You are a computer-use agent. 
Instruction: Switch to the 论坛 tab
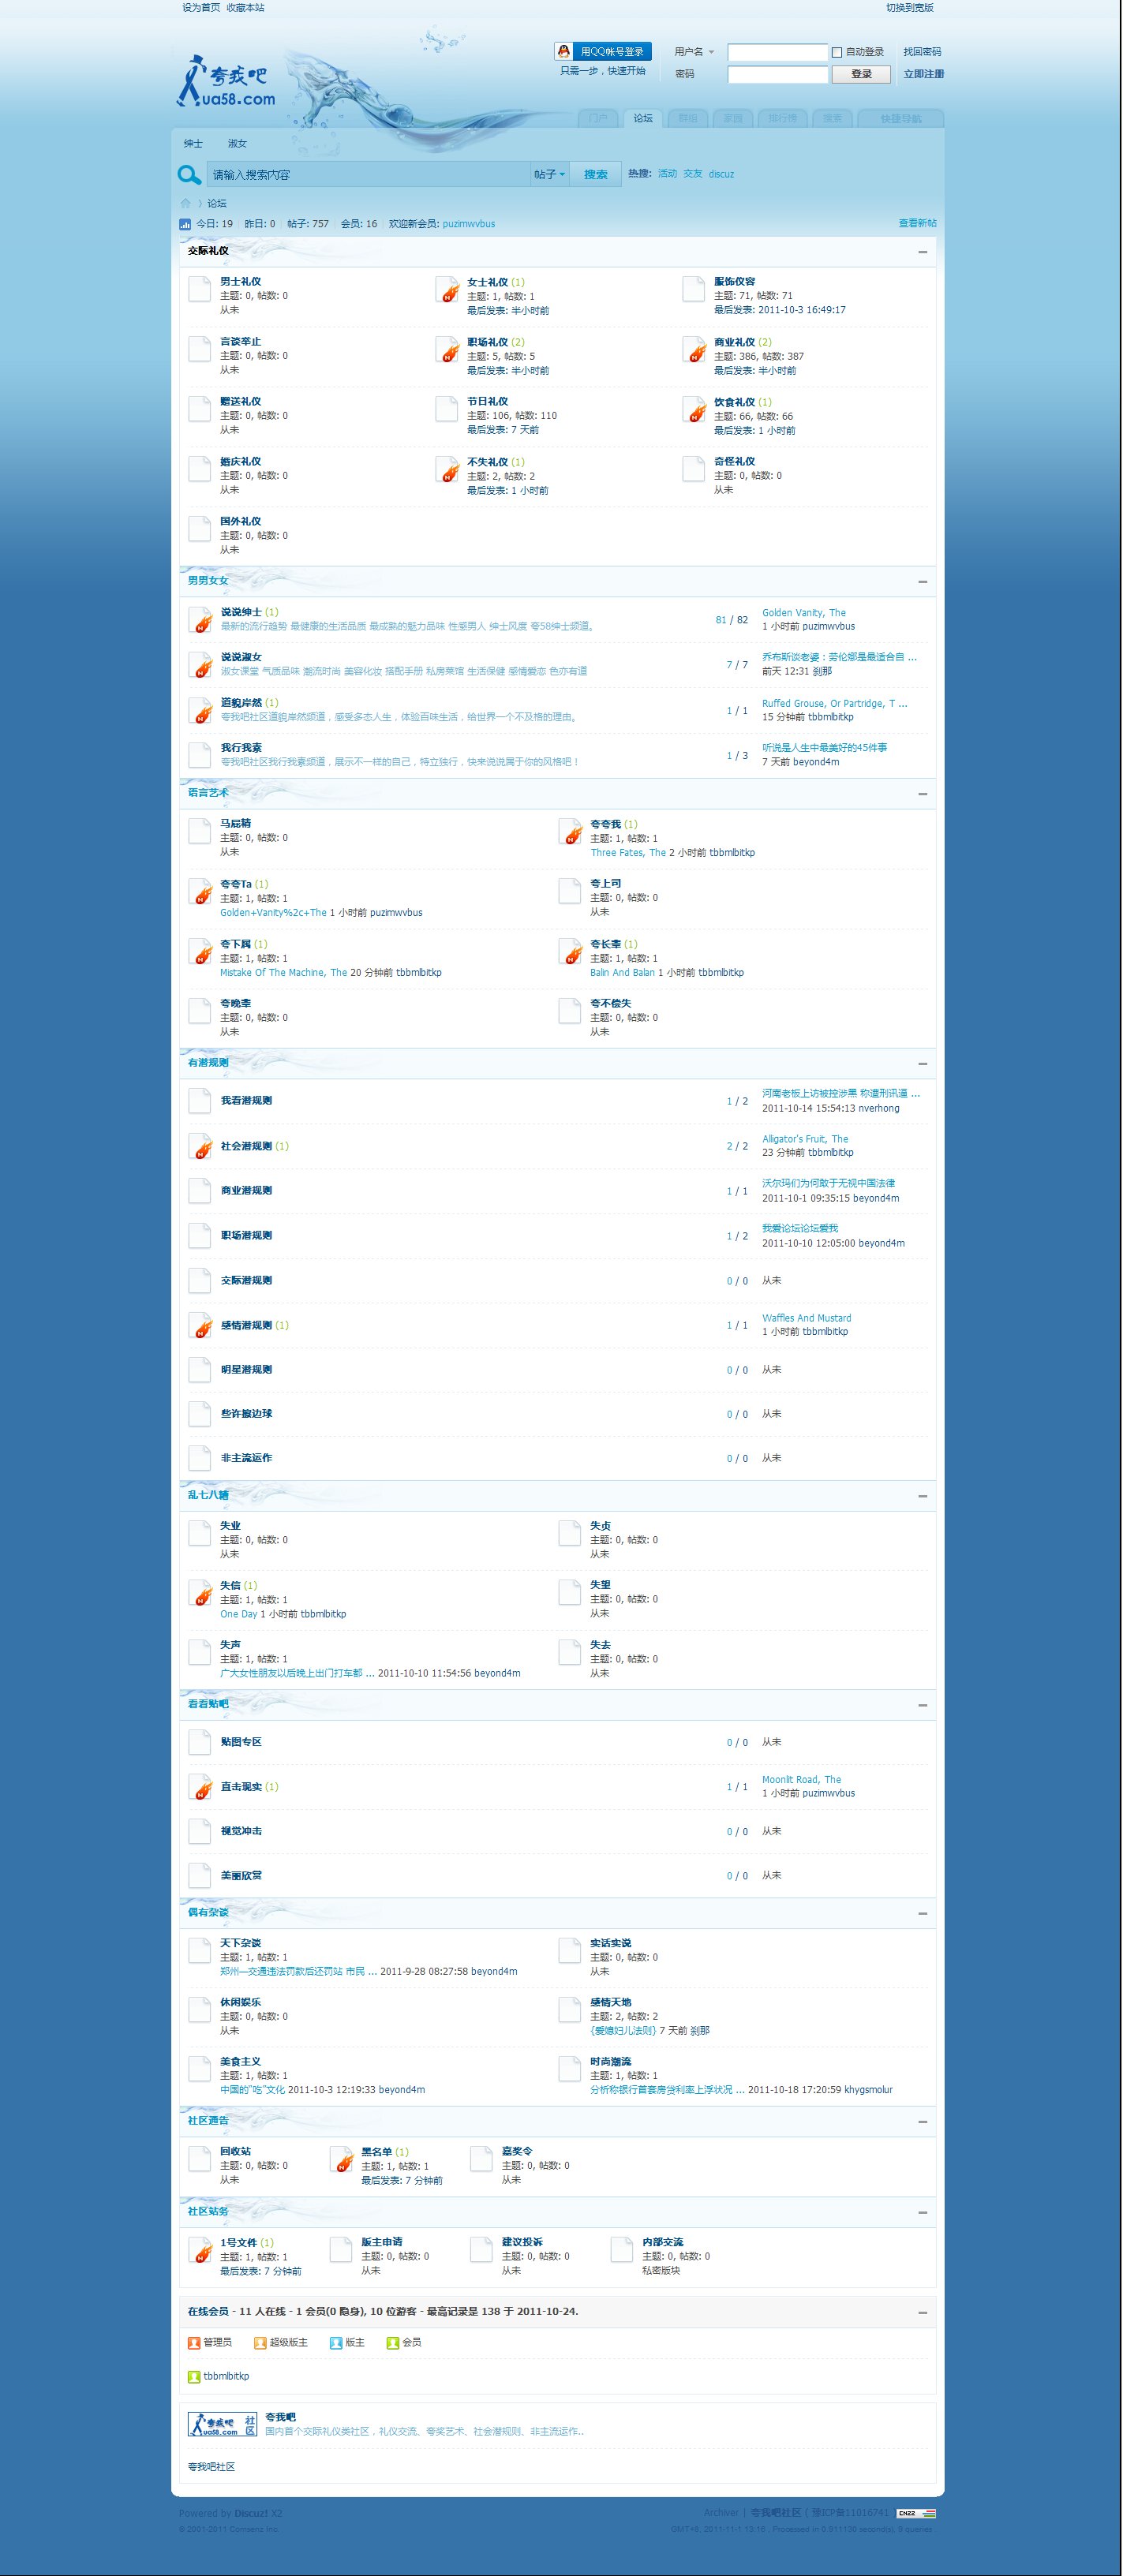(x=643, y=118)
